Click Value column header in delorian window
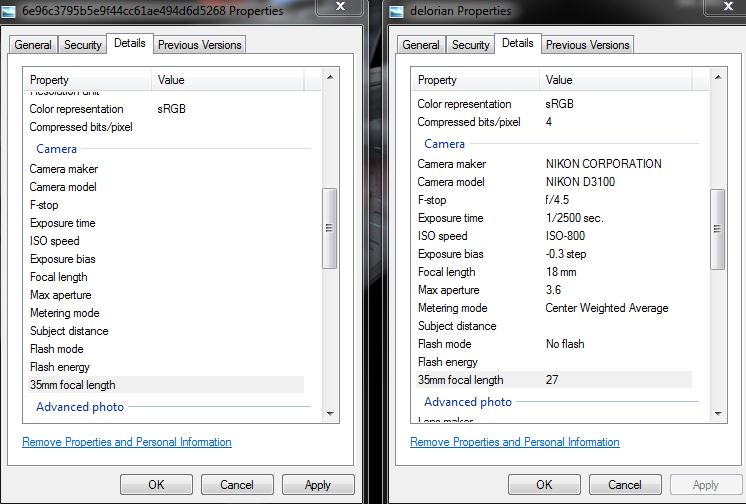The height and width of the screenshot is (504, 746). pyautogui.click(x=616, y=79)
